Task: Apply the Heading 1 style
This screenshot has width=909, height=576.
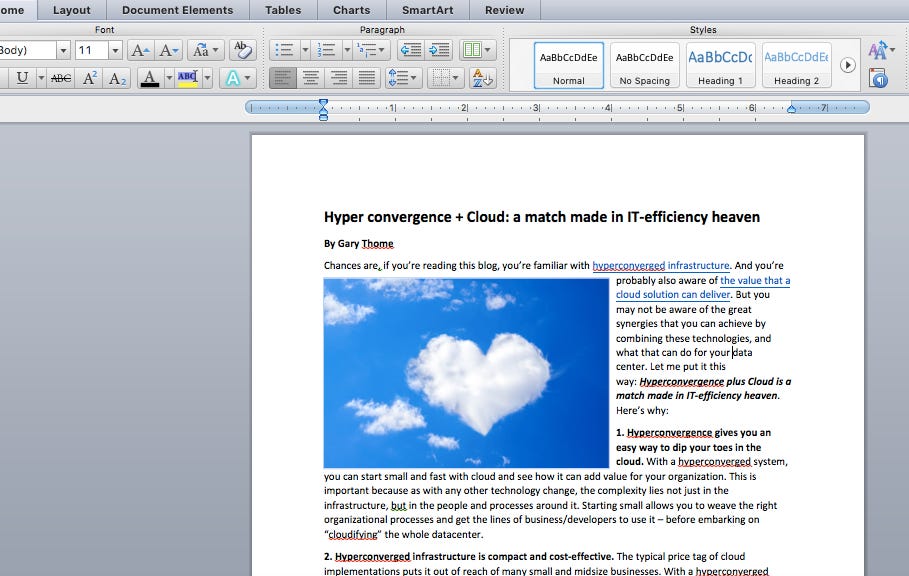Action: point(719,63)
